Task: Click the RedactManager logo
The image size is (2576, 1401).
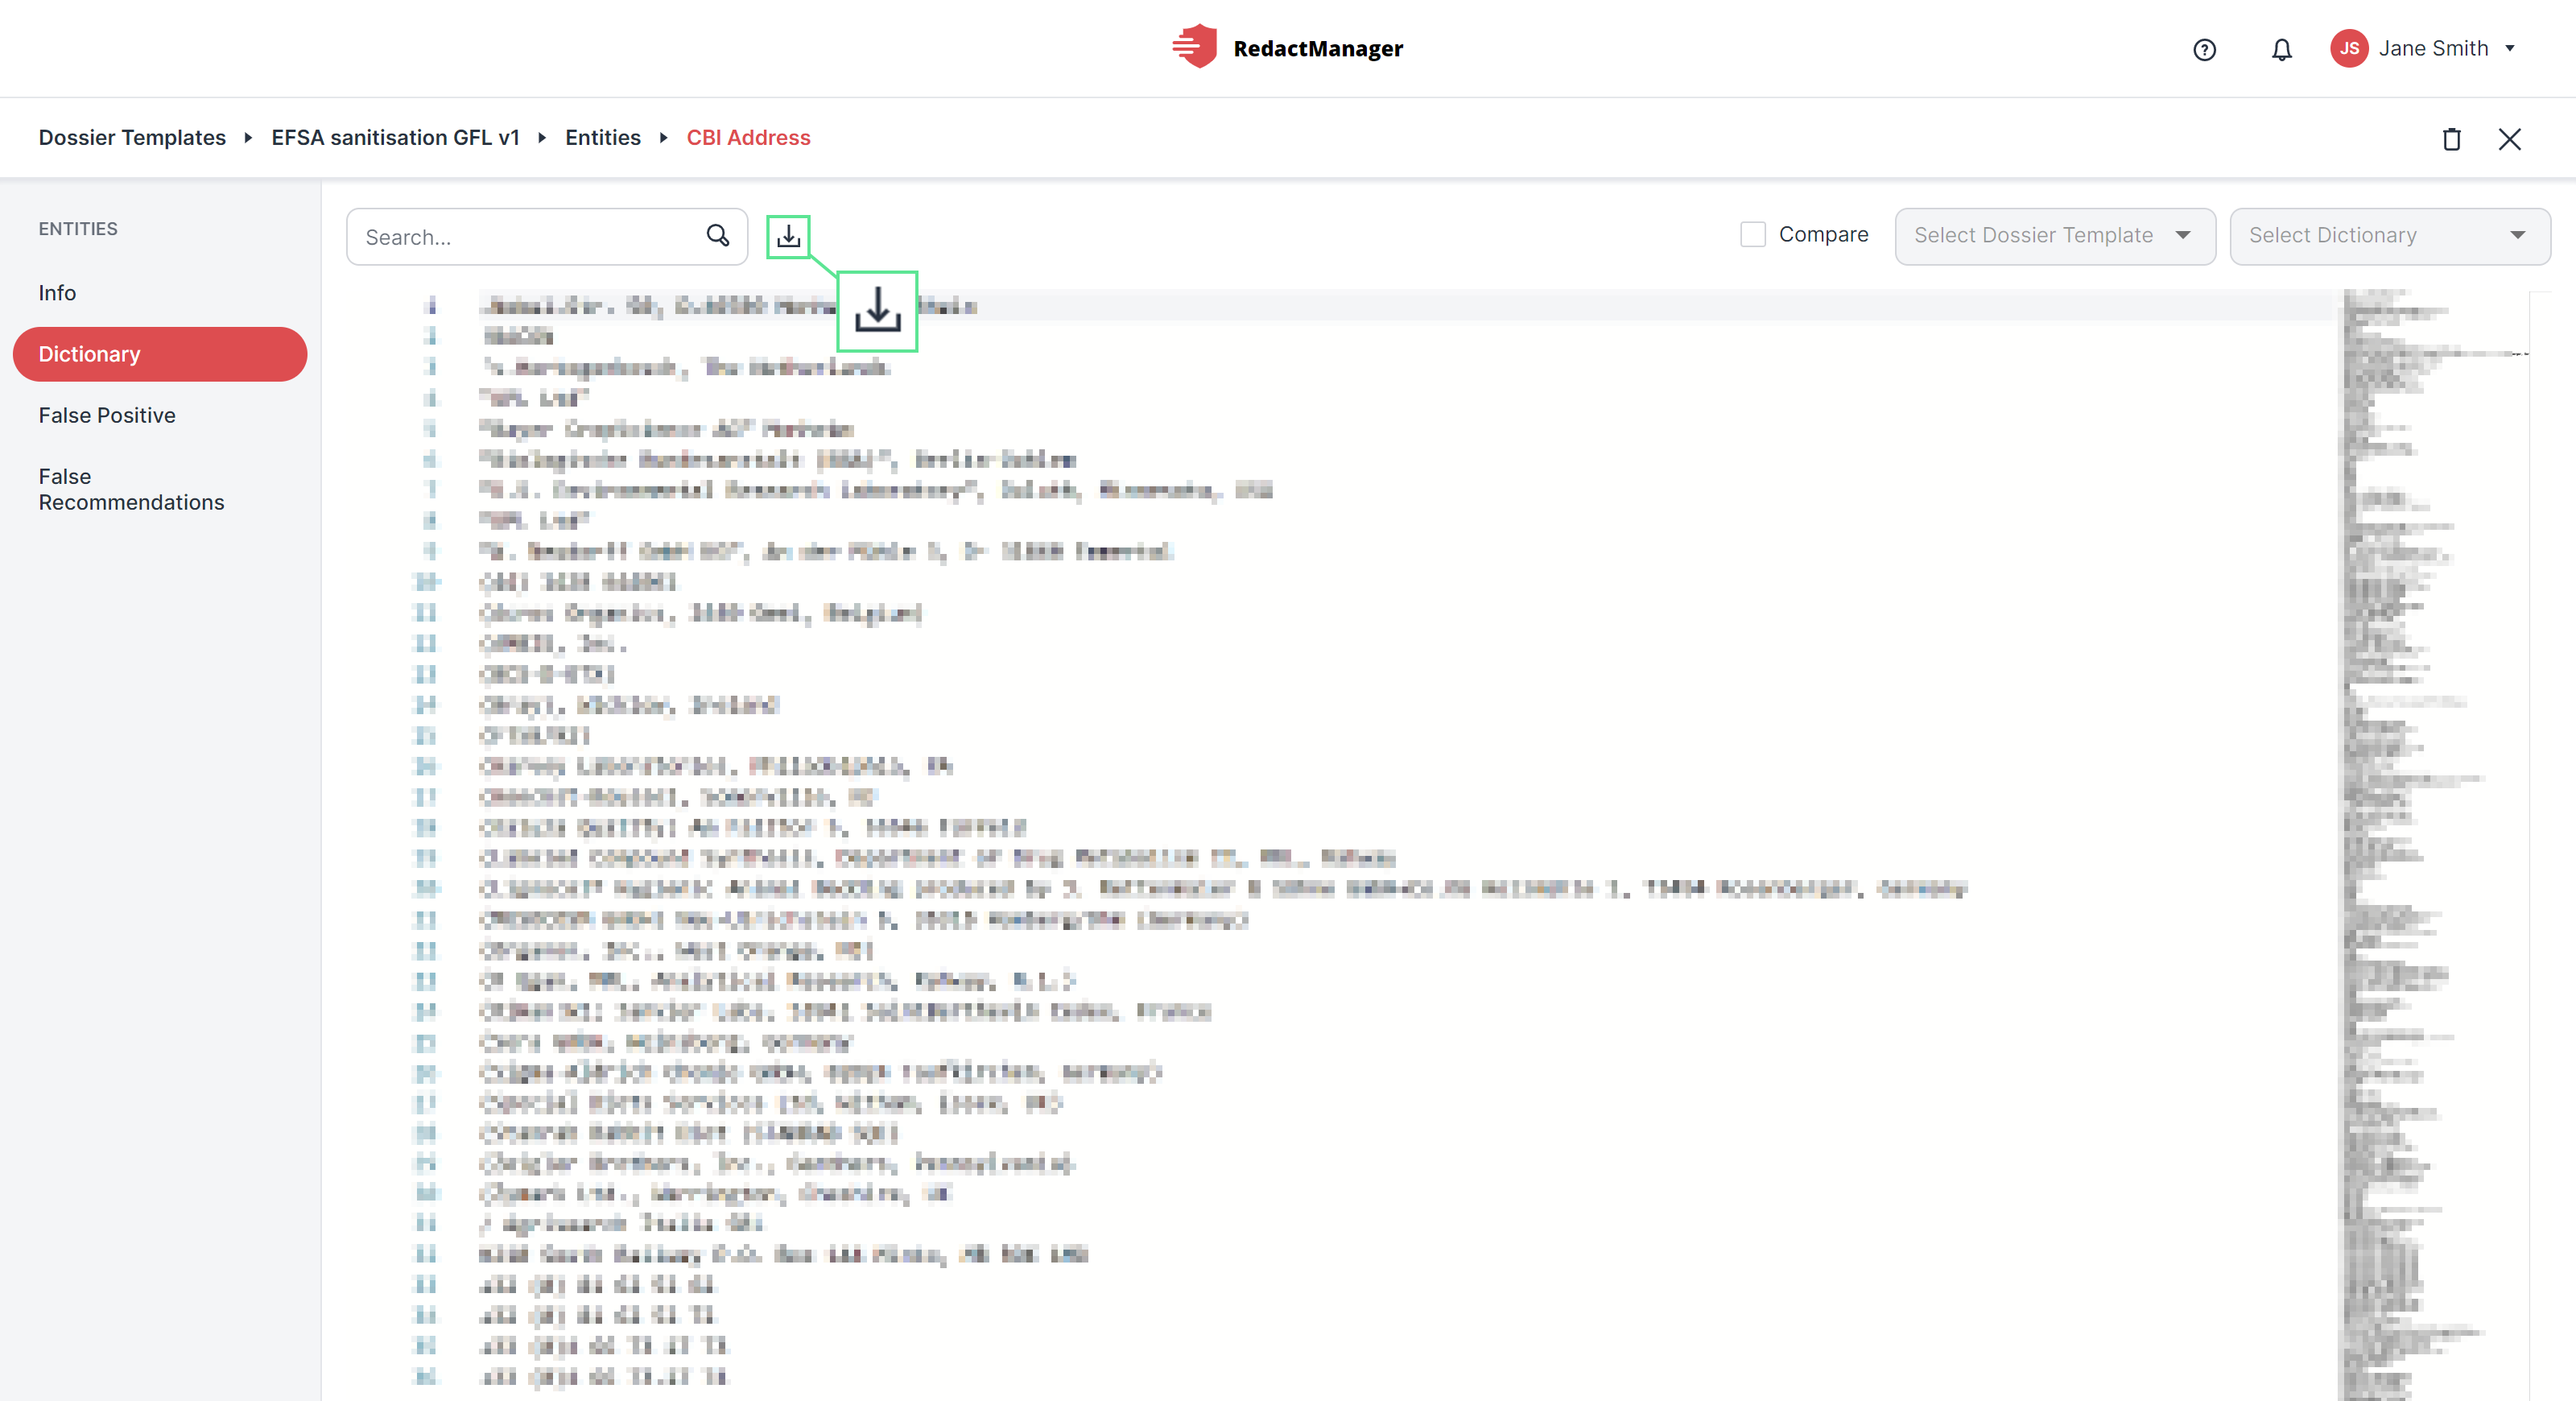Action: [x=1287, y=47]
